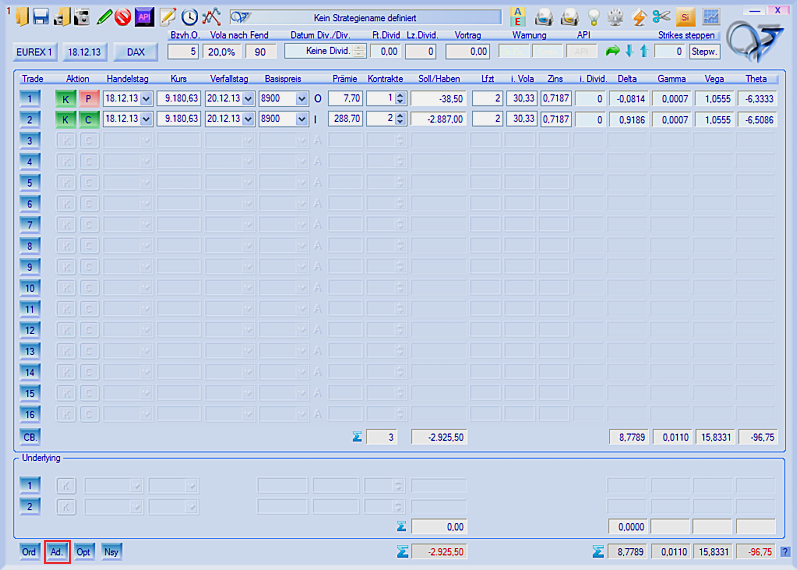Image resolution: width=797 pixels, height=570 pixels.
Task: Click the first printer icon
Action: (x=544, y=17)
